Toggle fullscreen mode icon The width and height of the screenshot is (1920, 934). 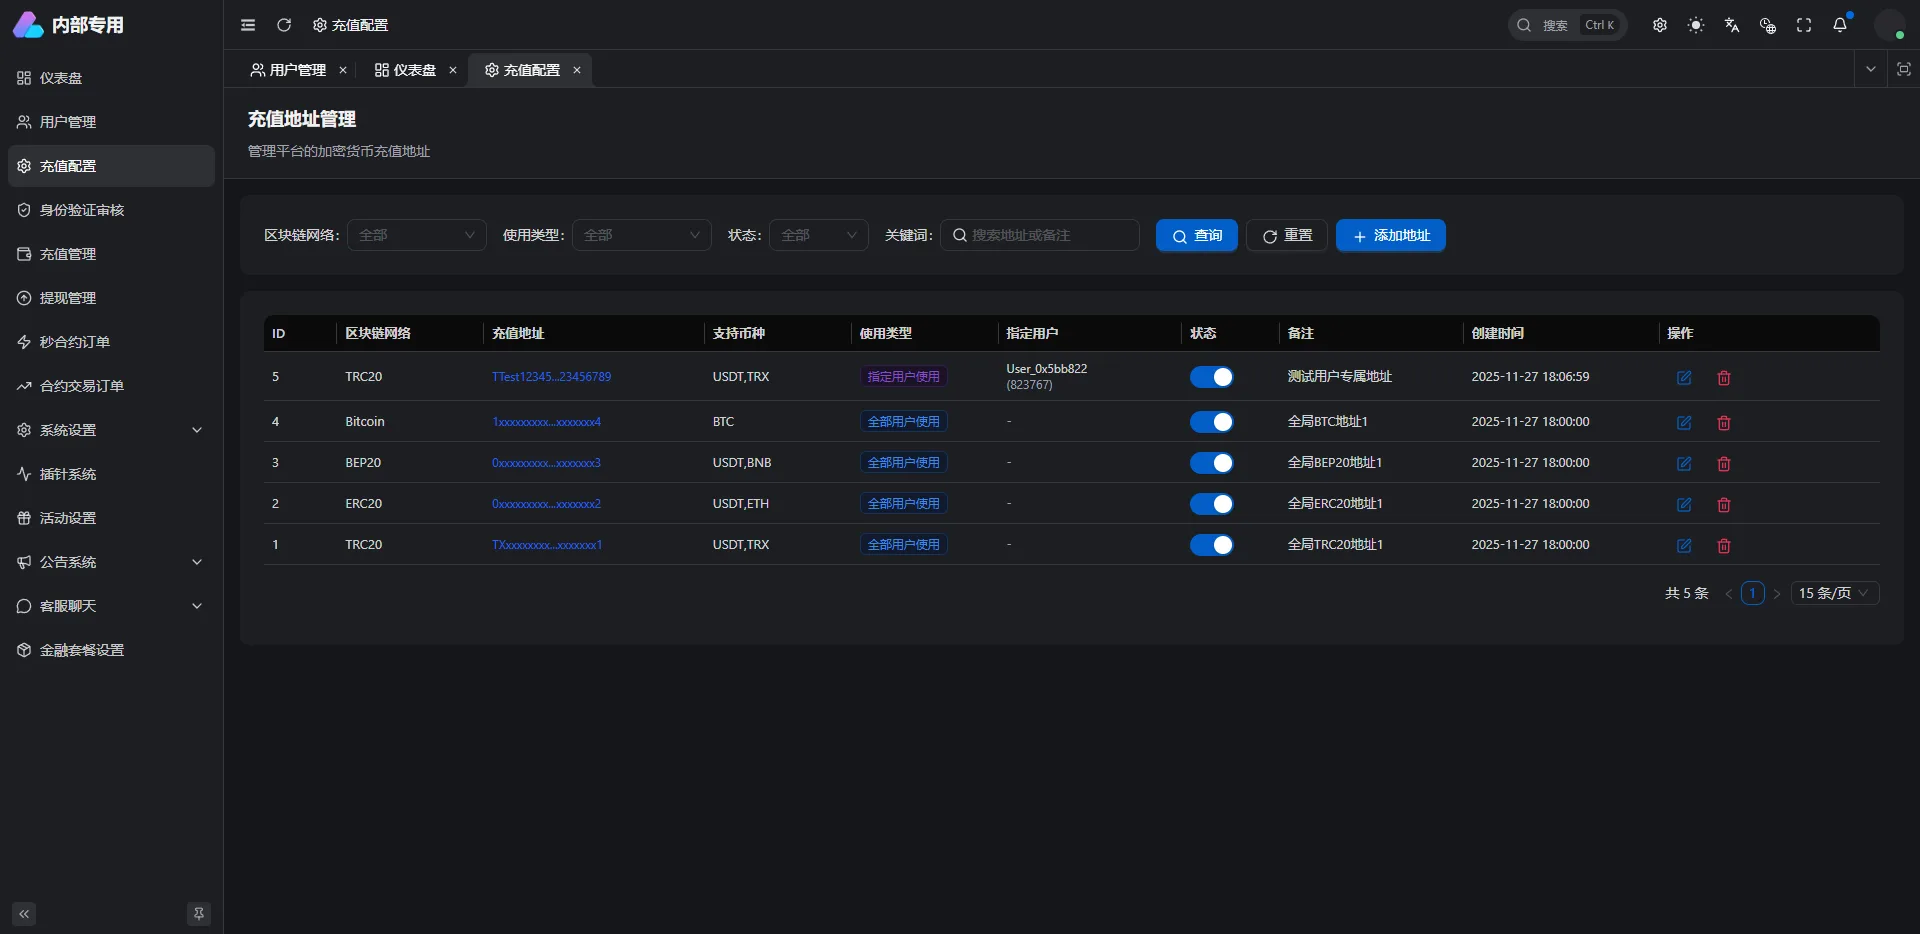pyautogui.click(x=1804, y=25)
